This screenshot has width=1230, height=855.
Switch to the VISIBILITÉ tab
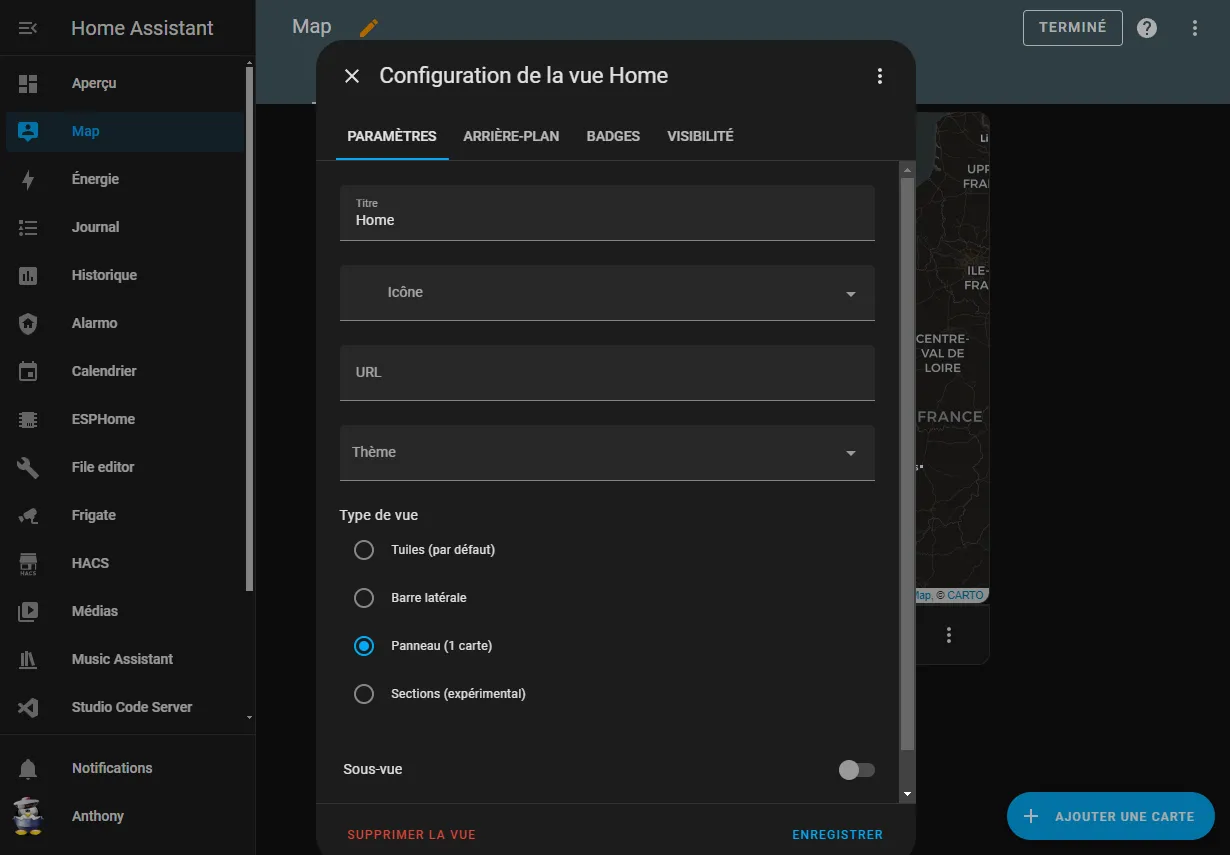(700, 136)
